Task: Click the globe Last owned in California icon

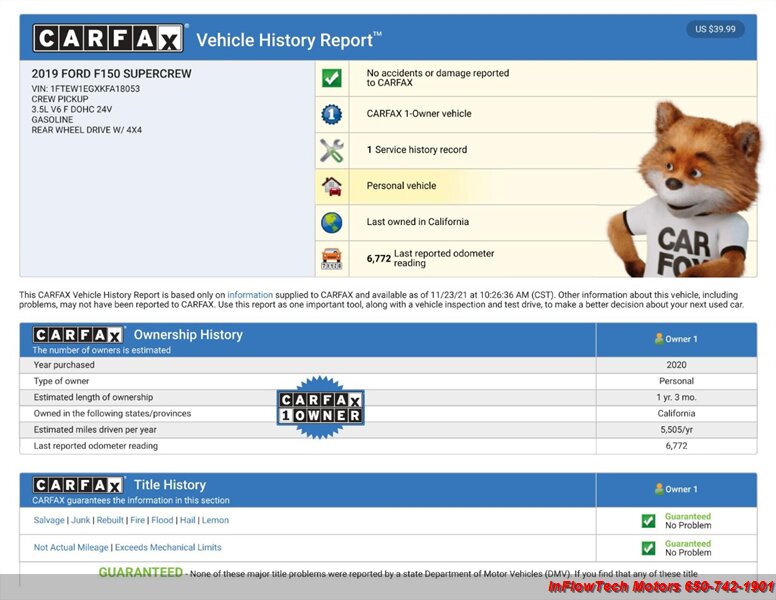Action: 331,222
